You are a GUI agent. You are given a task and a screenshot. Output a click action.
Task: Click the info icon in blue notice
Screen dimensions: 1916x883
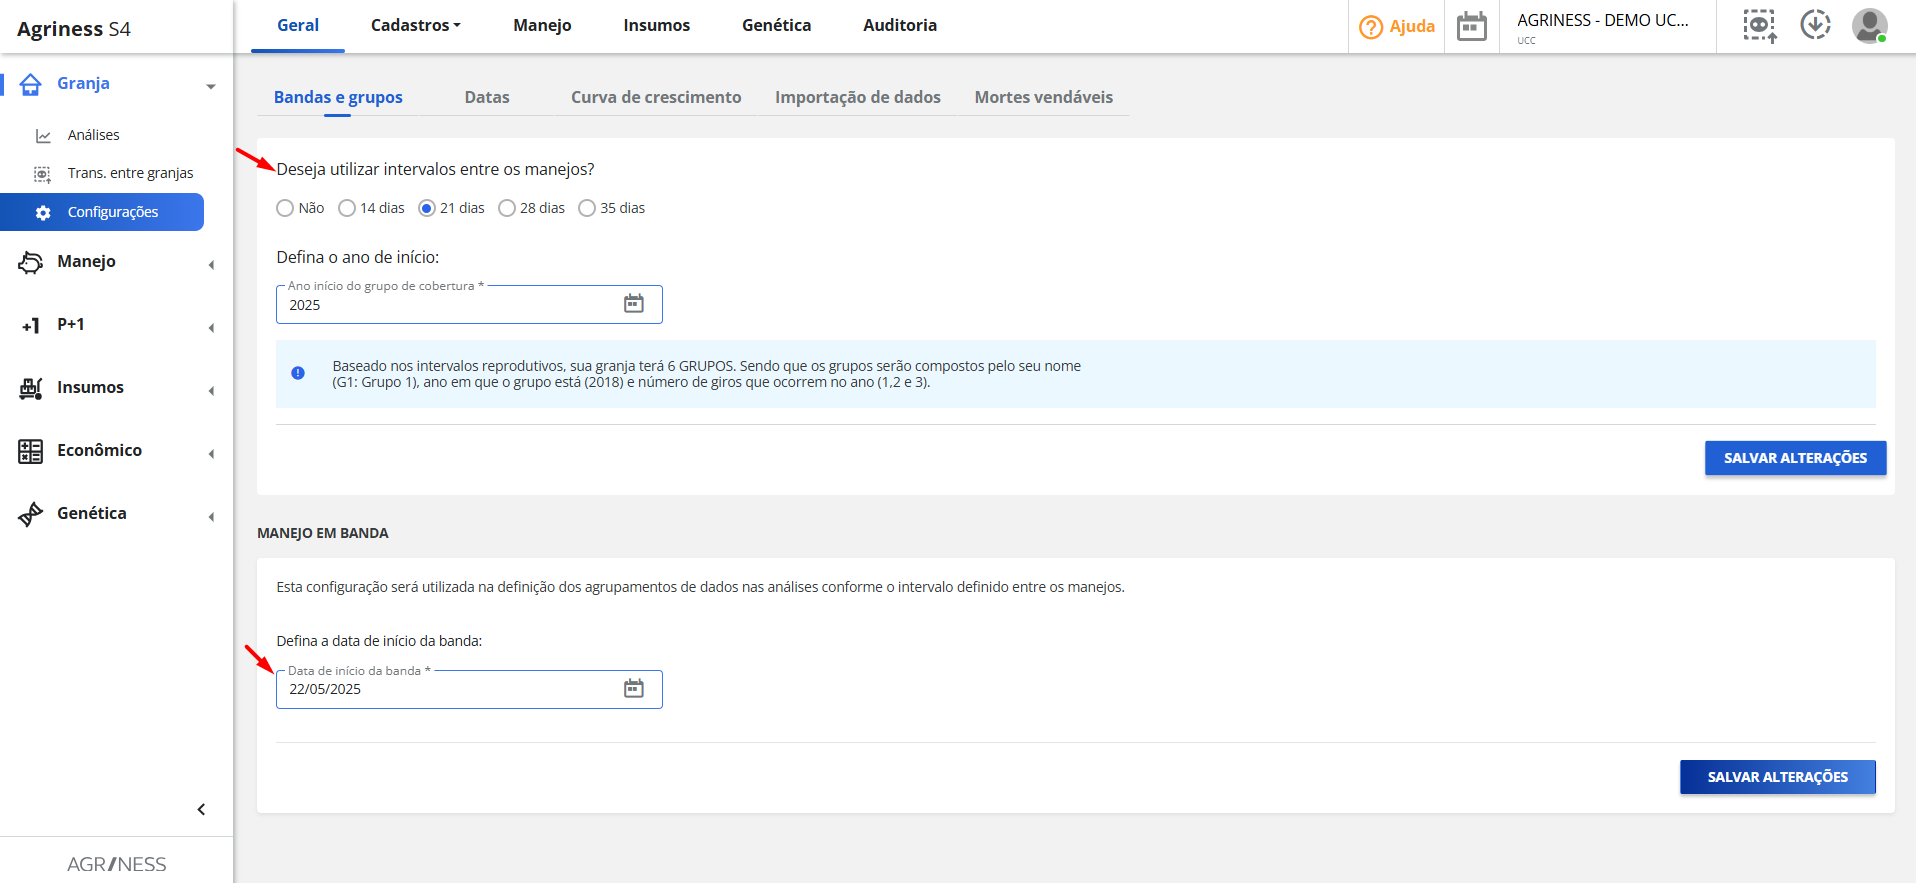pyautogui.click(x=298, y=373)
